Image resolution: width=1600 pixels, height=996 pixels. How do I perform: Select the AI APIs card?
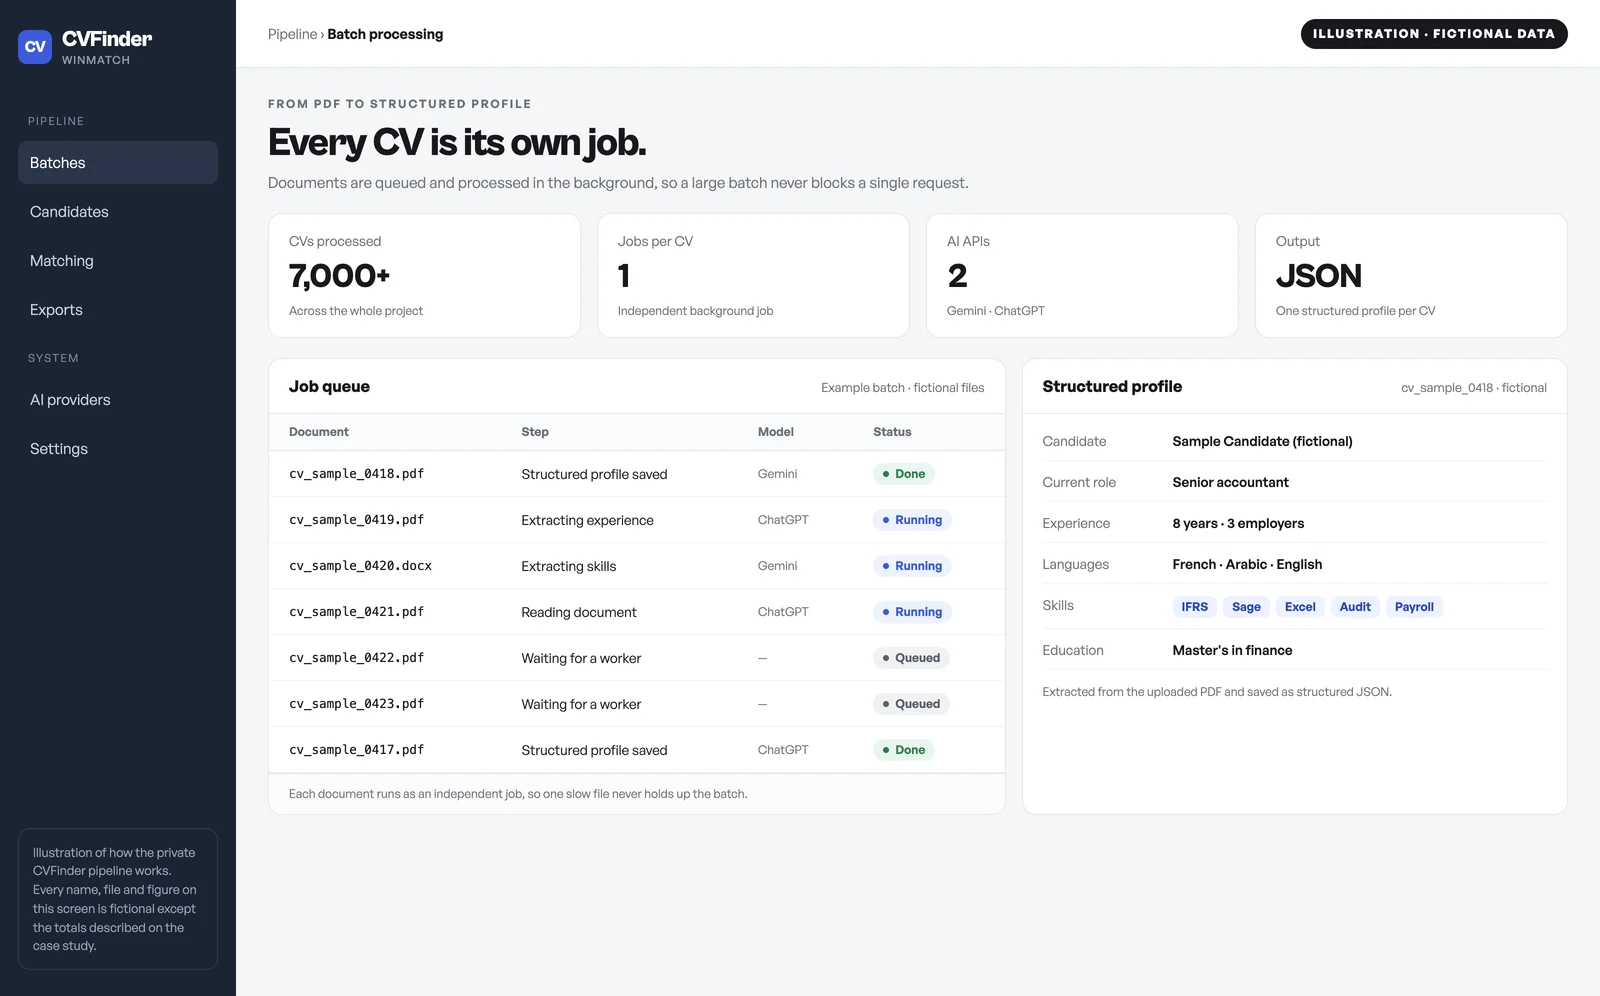click(1082, 275)
